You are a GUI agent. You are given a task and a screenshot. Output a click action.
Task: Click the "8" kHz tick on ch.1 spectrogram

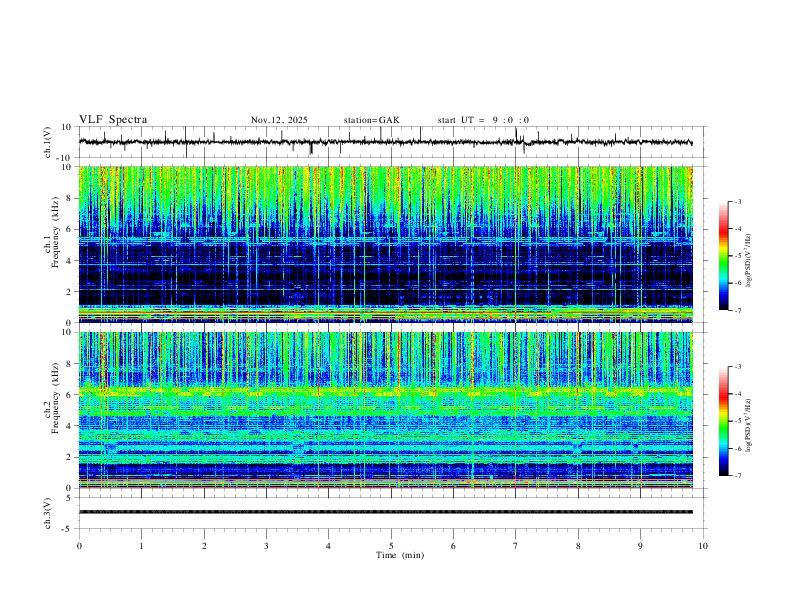tap(70, 198)
